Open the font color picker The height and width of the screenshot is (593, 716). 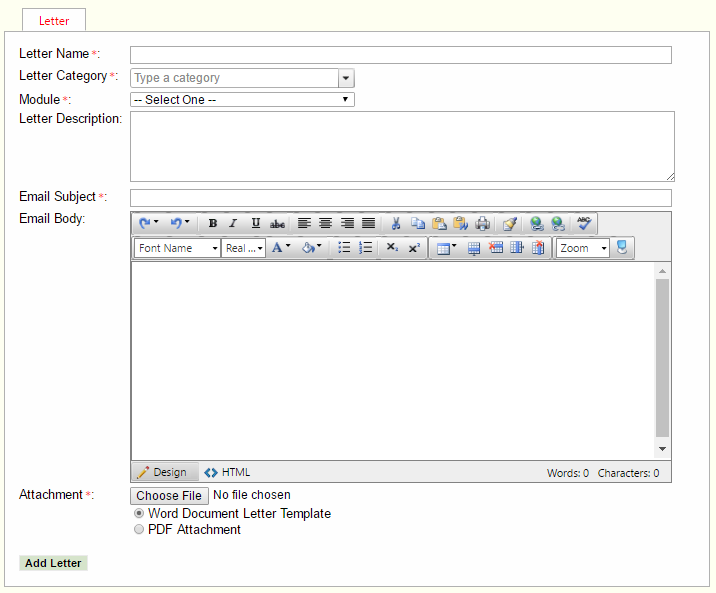pos(281,248)
